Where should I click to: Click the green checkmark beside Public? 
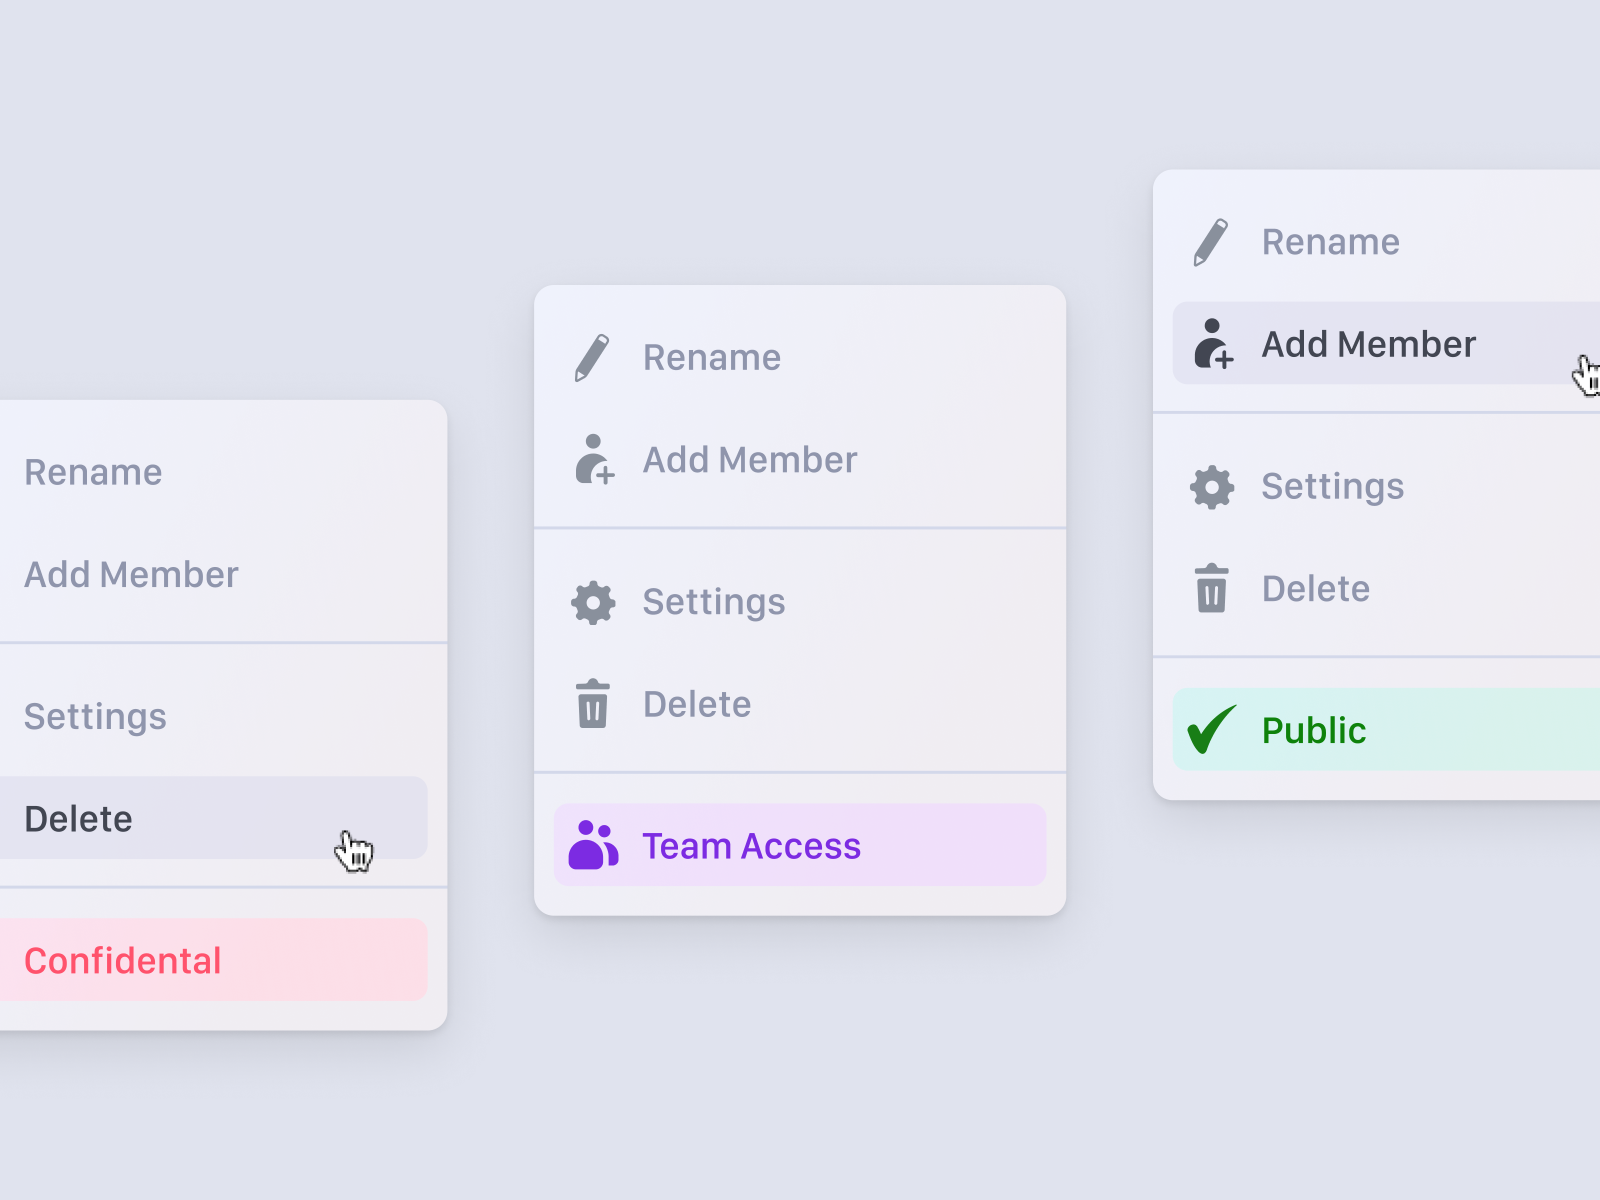[x=1210, y=729]
